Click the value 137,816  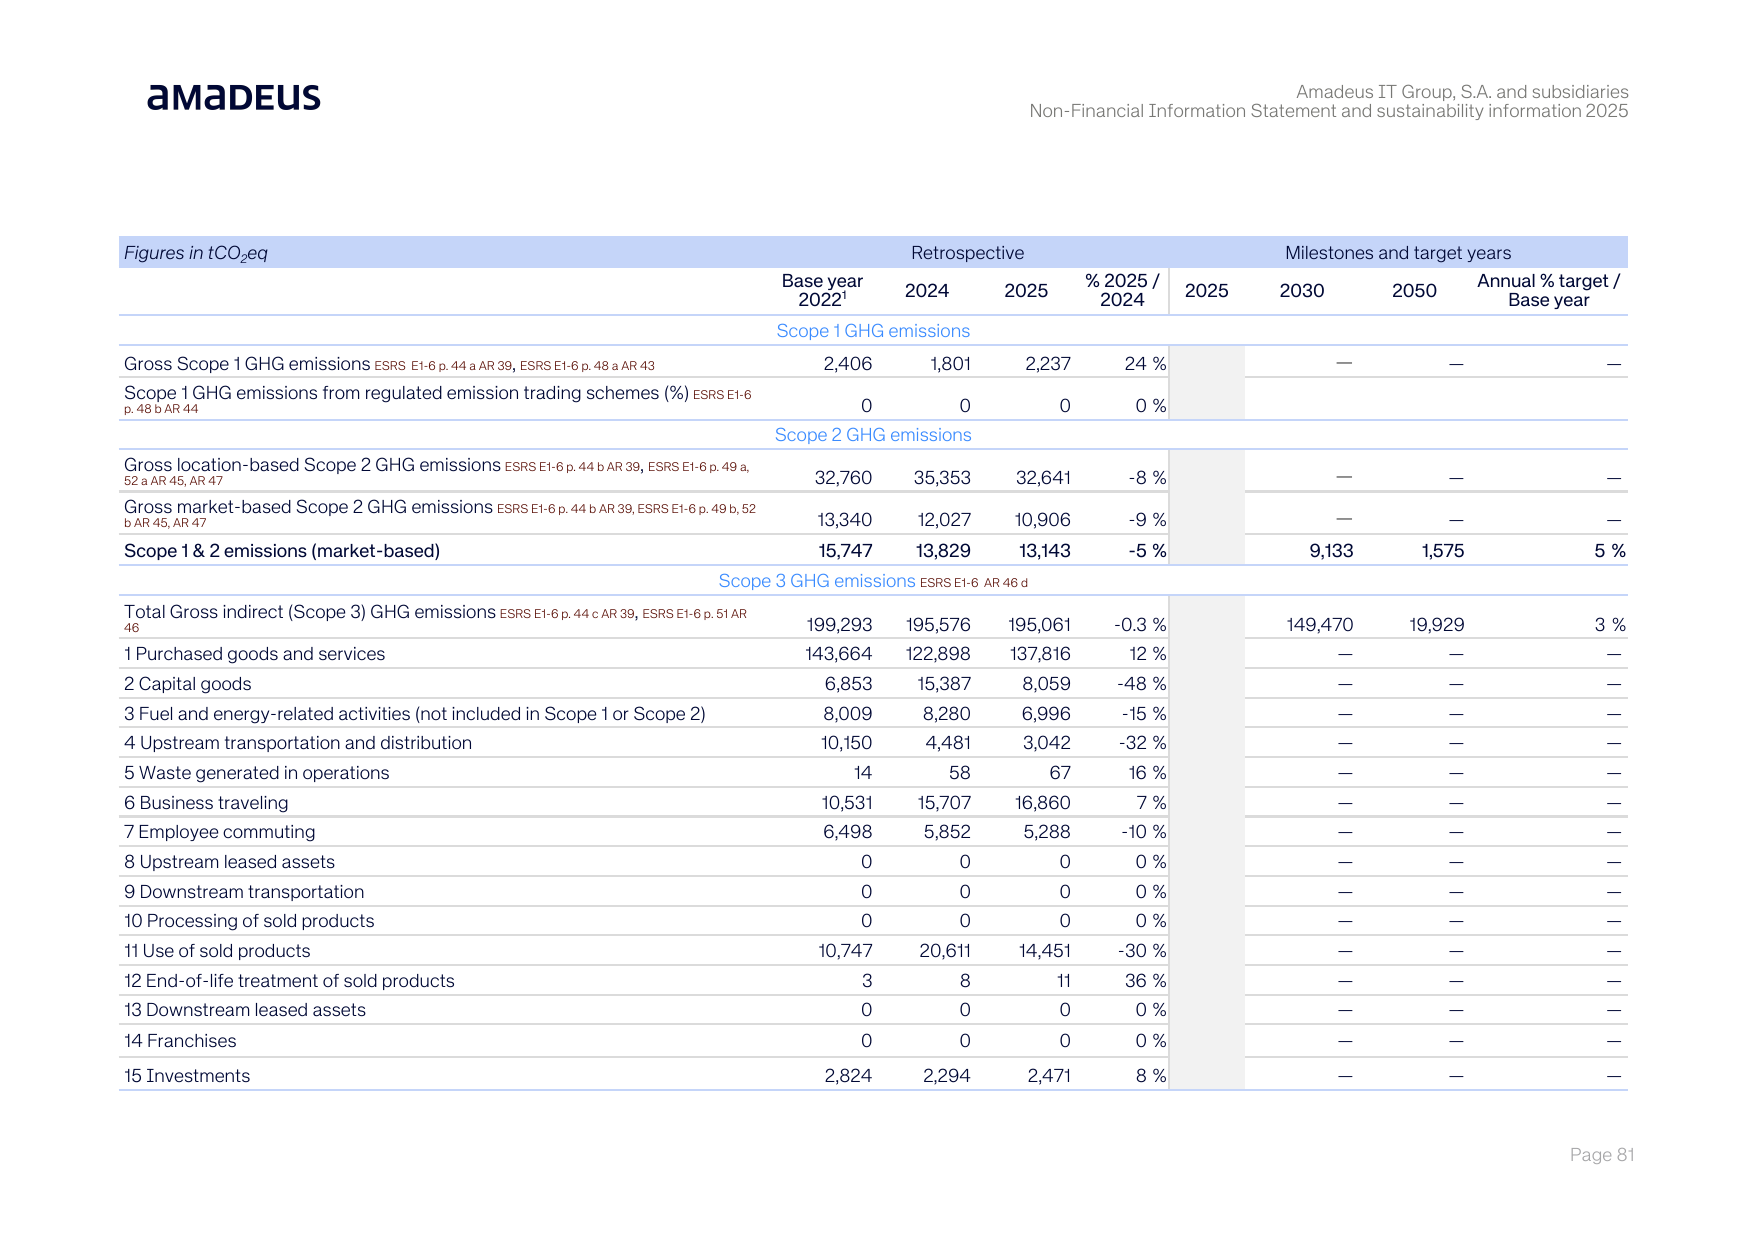pyautogui.click(x=1040, y=654)
